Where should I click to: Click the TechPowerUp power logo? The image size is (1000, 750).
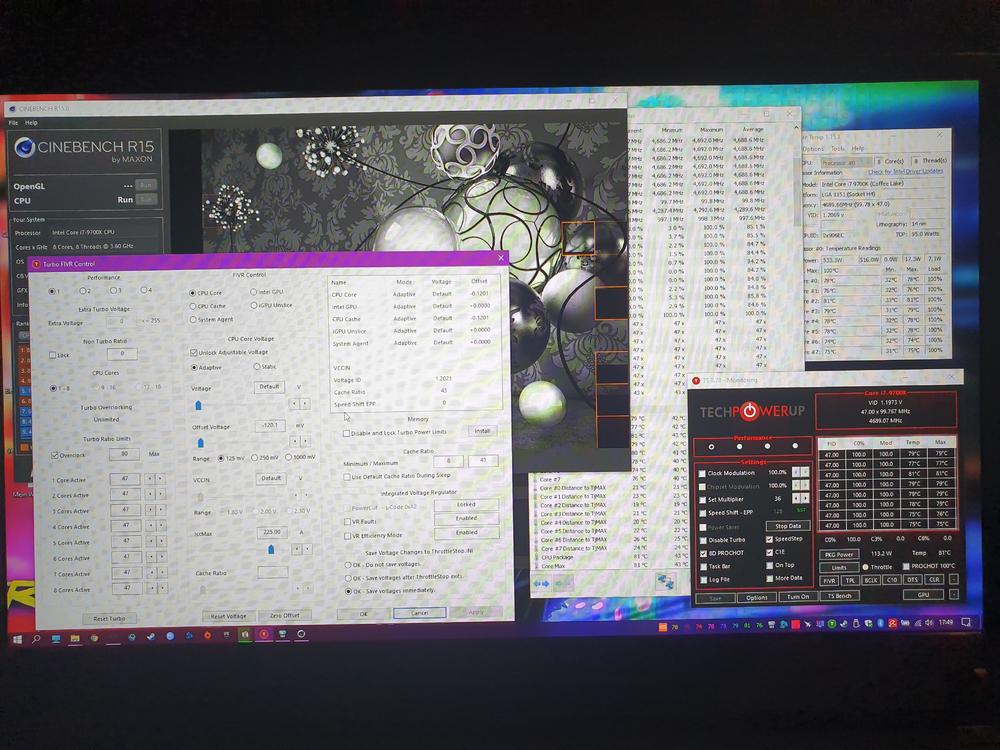[x=748, y=413]
